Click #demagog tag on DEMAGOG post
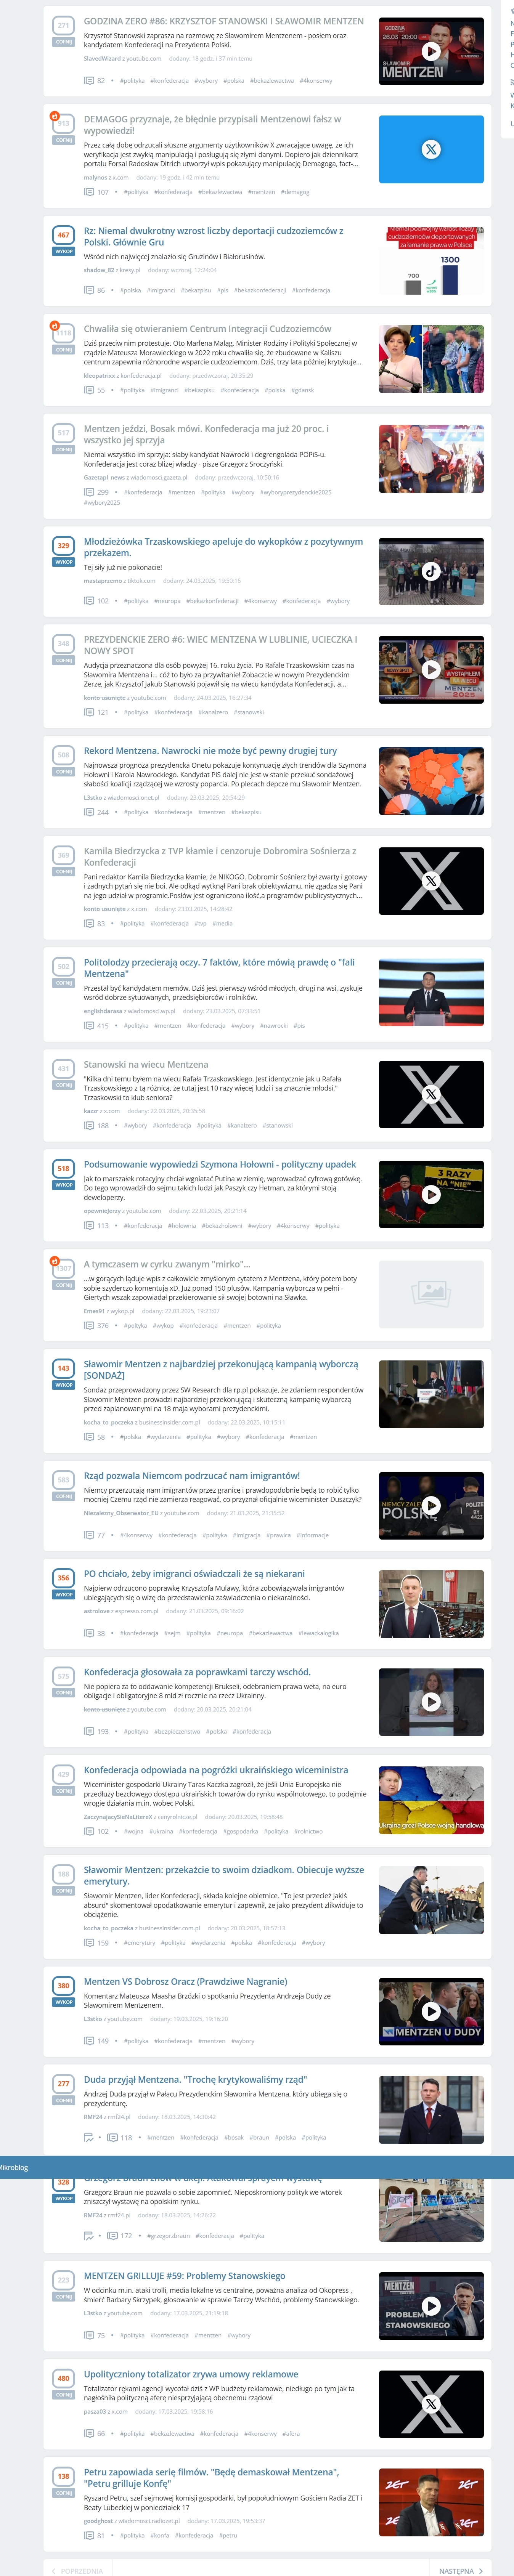This screenshot has height=2576, width=514. point(295,192)
